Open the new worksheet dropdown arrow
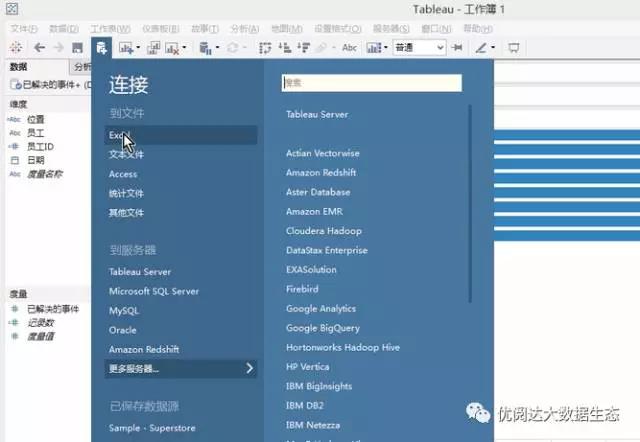 coord(138,48)
